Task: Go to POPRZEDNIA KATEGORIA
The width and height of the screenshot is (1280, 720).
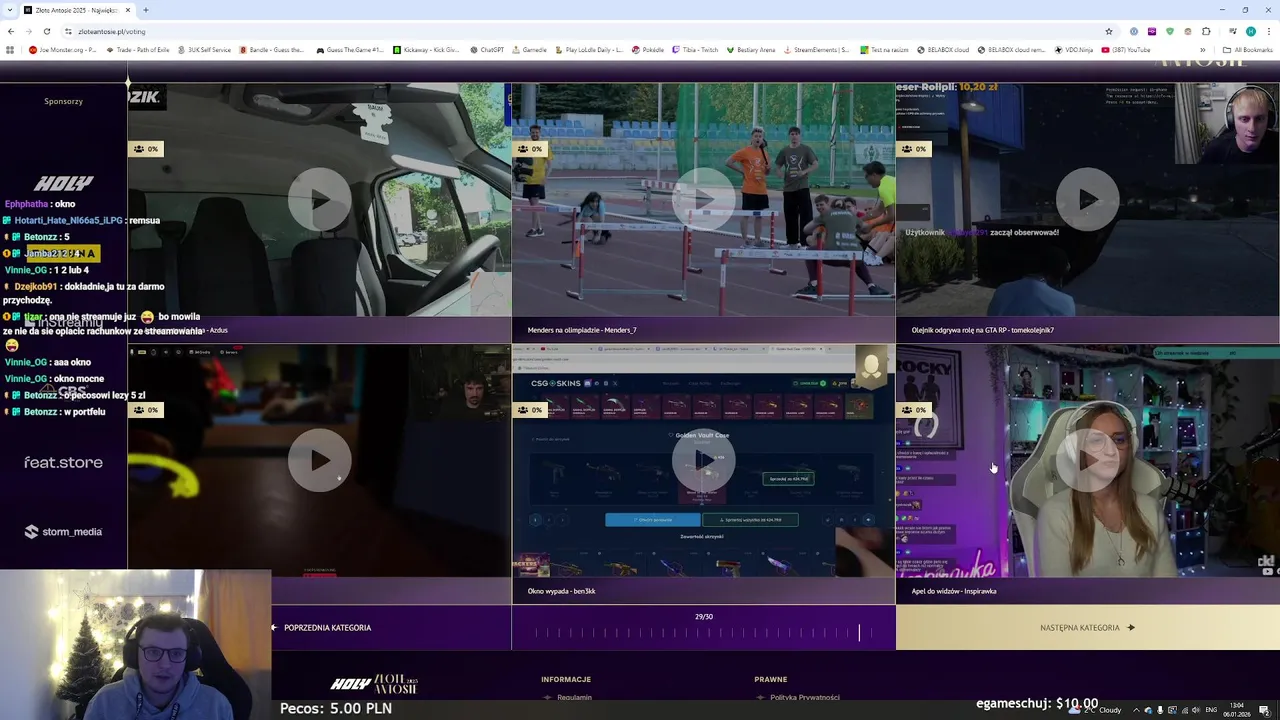Action: coord(321,628)
